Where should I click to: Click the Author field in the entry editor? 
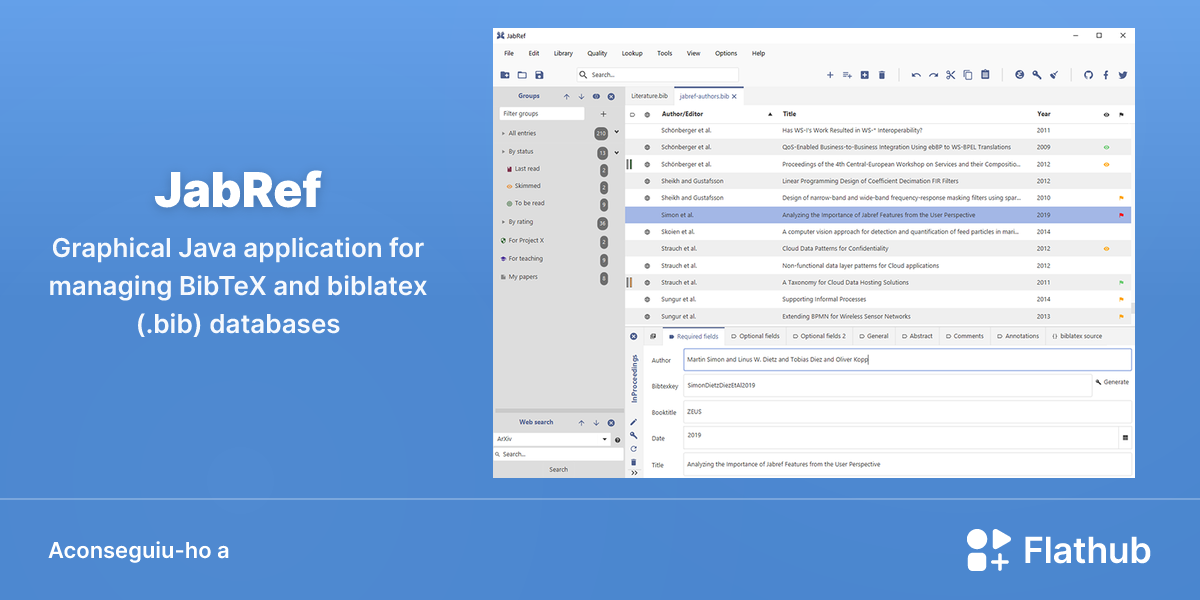point(907,359)
